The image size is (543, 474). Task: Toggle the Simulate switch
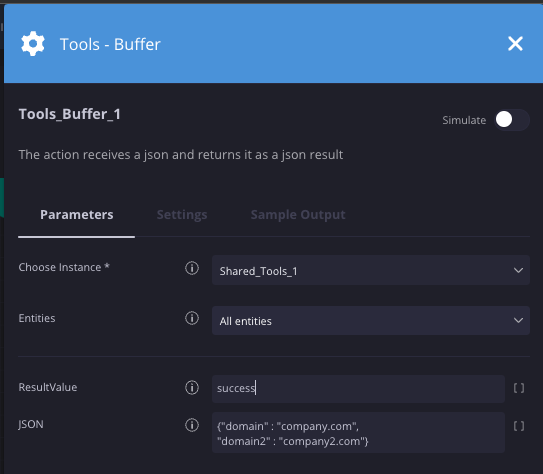511,120
